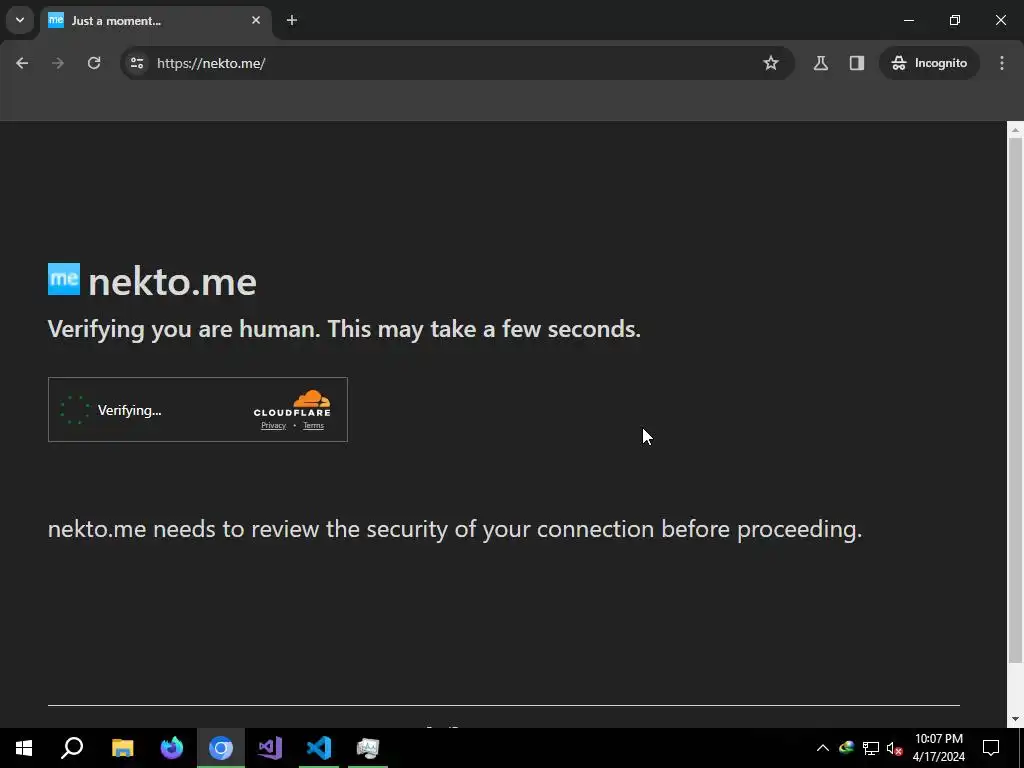Click the Cloudflare logo
Screen dimensions: 1024x768
(292, 404)
